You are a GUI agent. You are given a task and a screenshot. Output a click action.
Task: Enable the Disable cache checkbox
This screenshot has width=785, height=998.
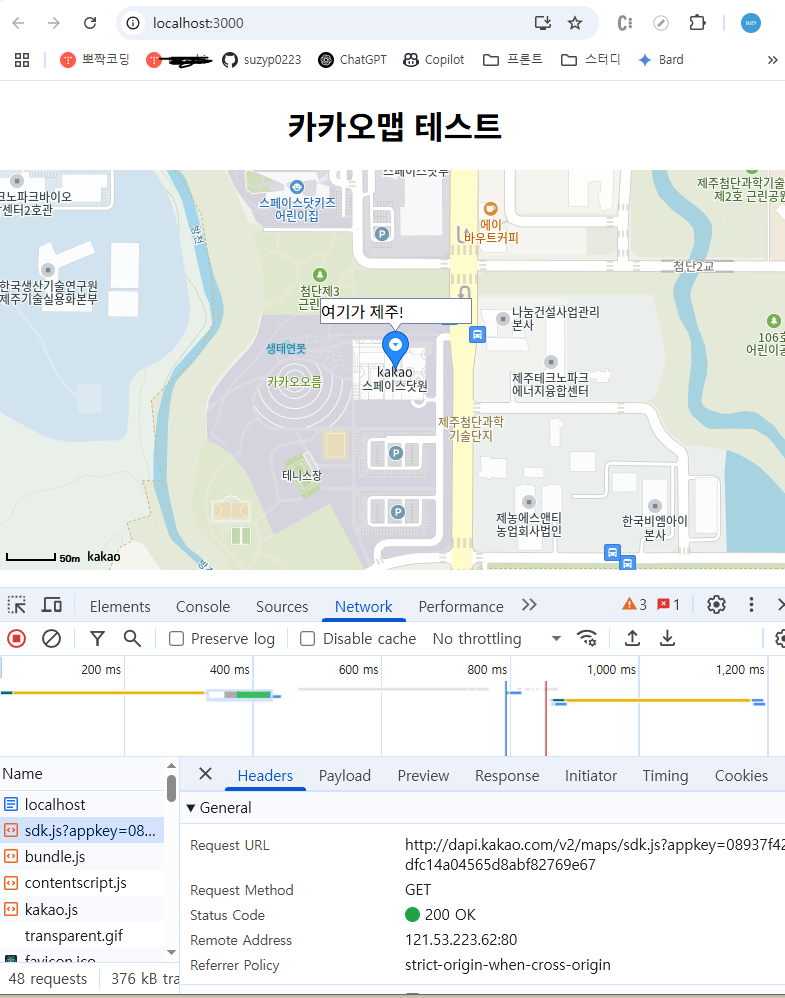(x=308, y=638)
